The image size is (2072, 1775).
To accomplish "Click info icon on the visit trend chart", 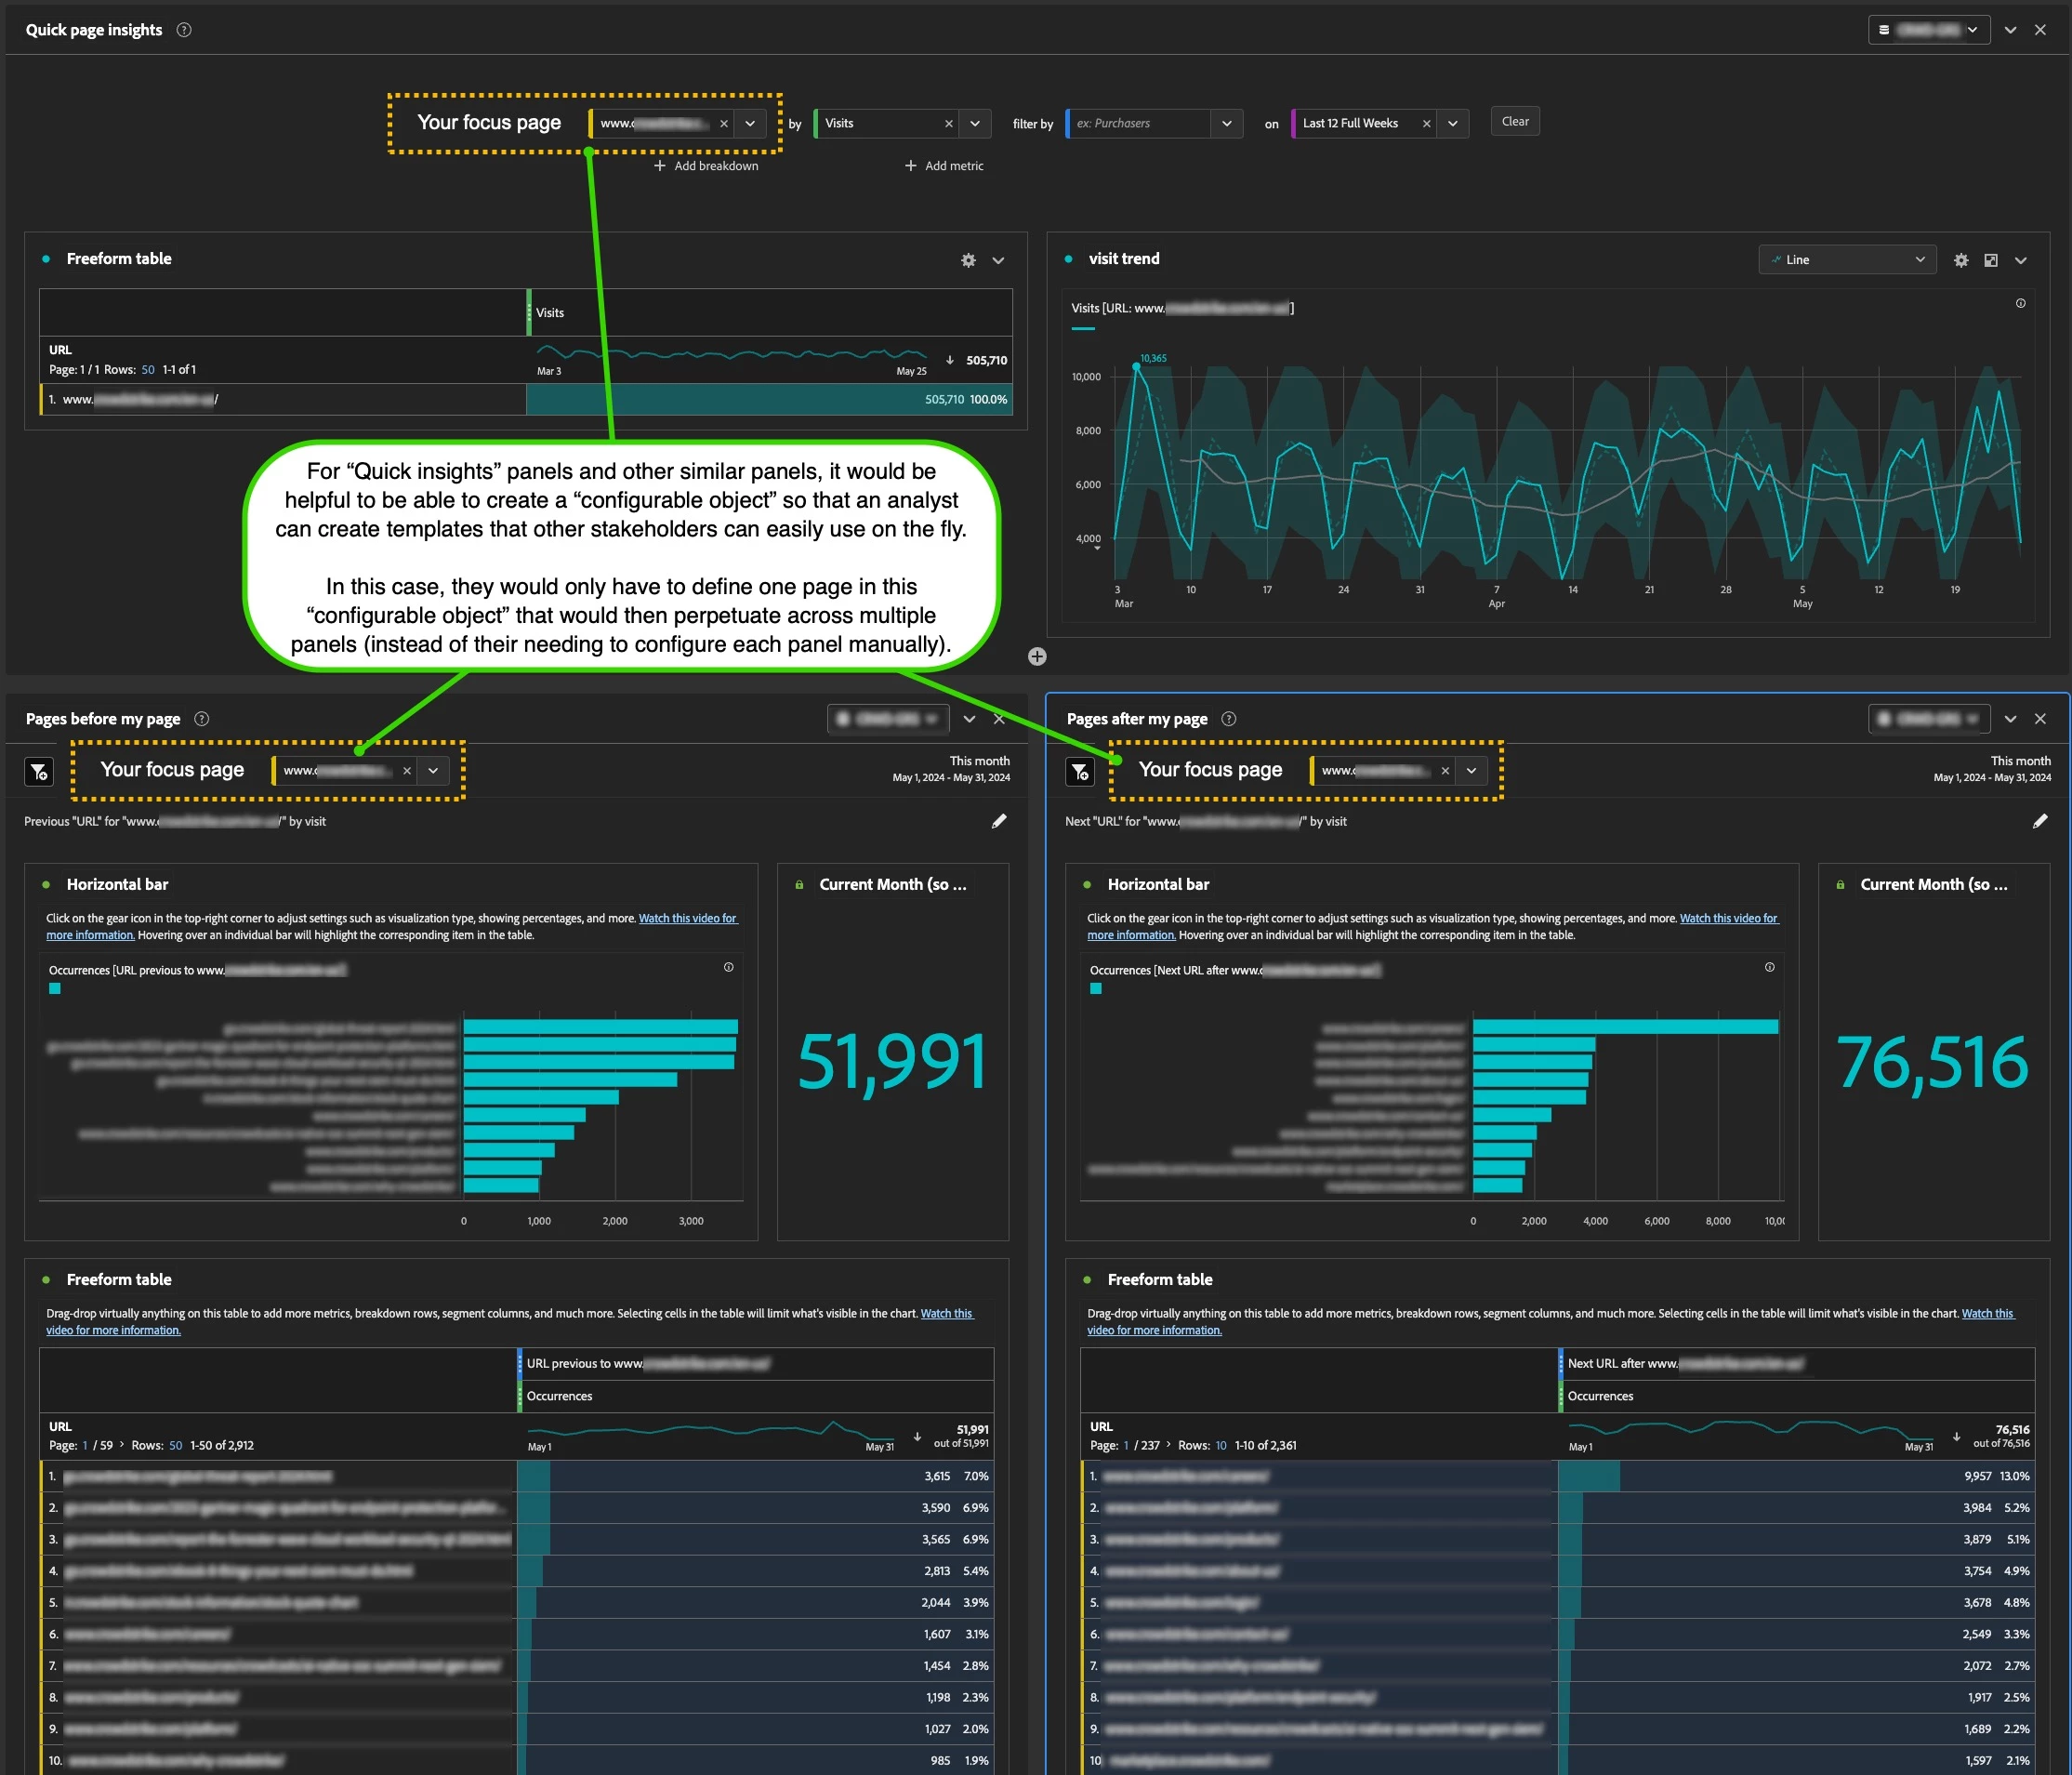I will pos(2020,303).
